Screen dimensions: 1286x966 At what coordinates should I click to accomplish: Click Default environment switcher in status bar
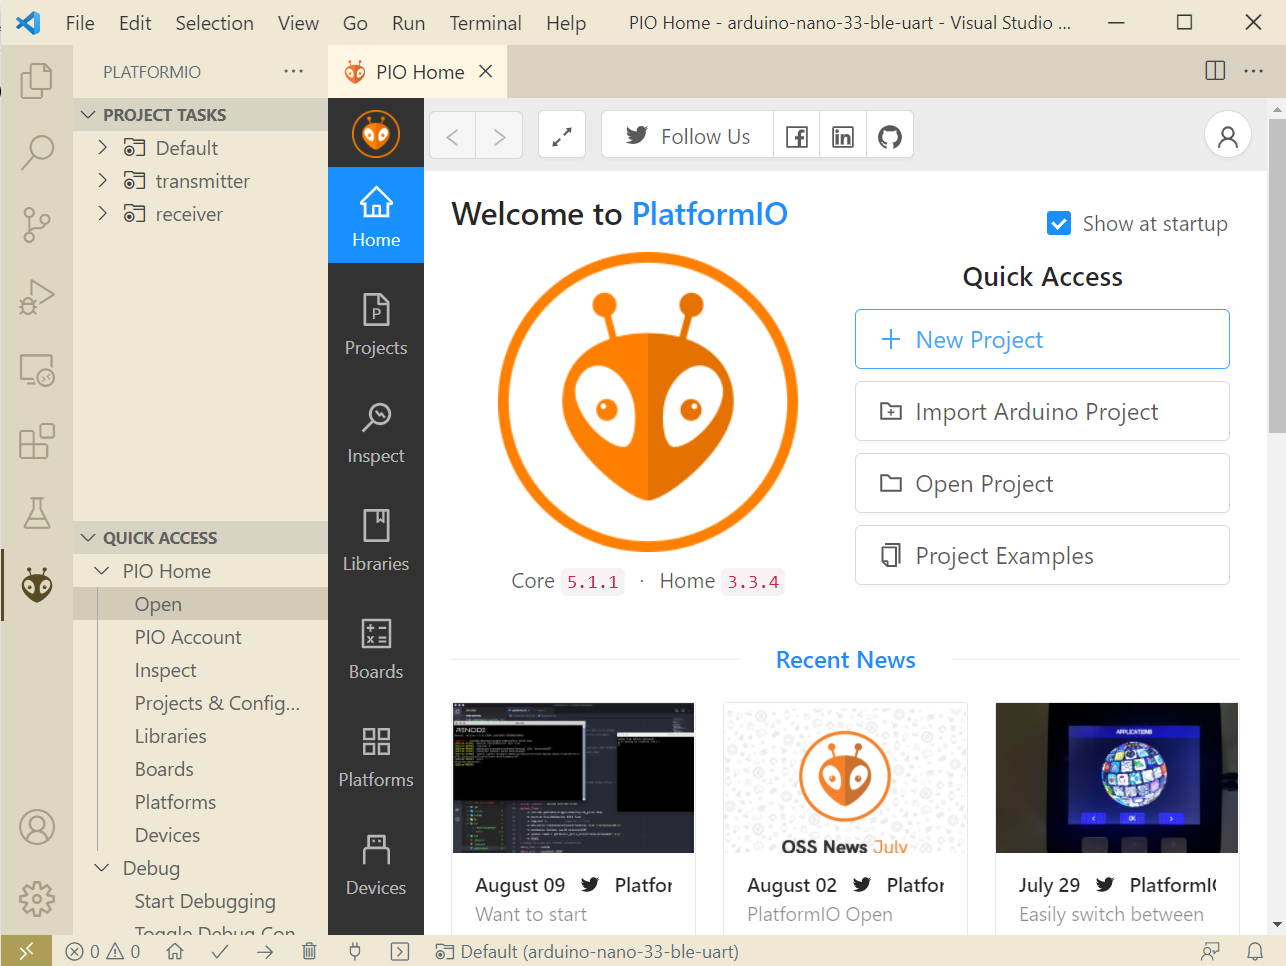click(x=587, y=951)
